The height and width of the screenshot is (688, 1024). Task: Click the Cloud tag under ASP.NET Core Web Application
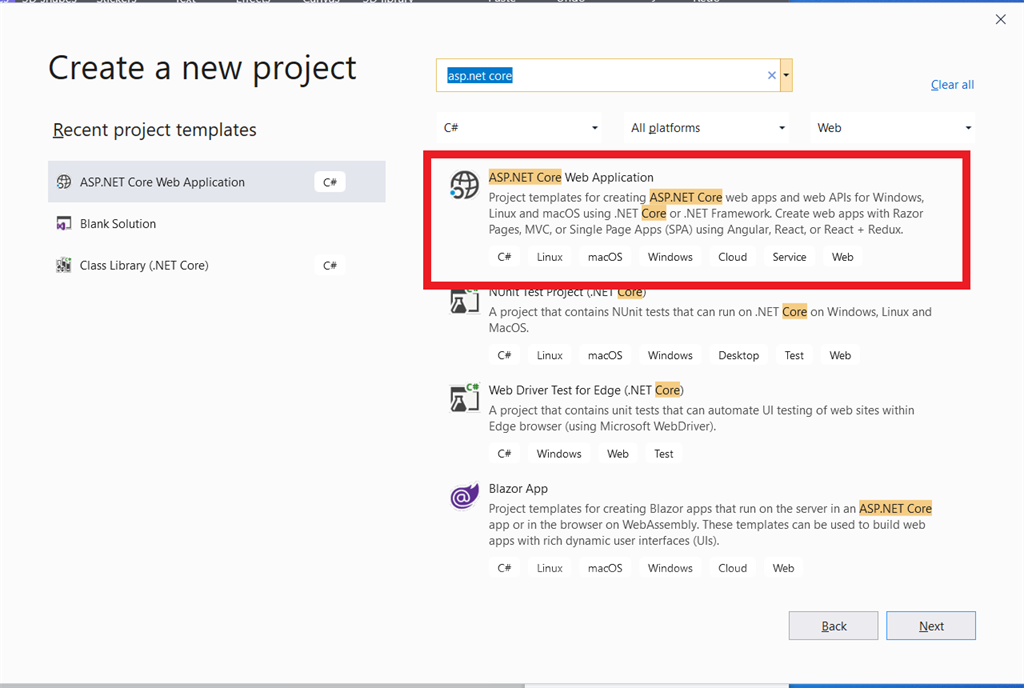[x=732, y=256]
